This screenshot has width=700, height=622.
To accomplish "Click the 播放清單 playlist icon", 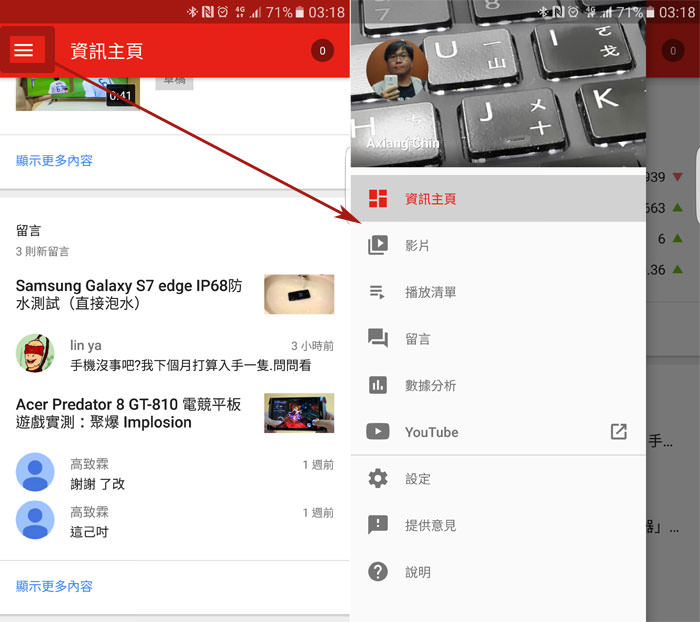I will [x=378, y=292].
